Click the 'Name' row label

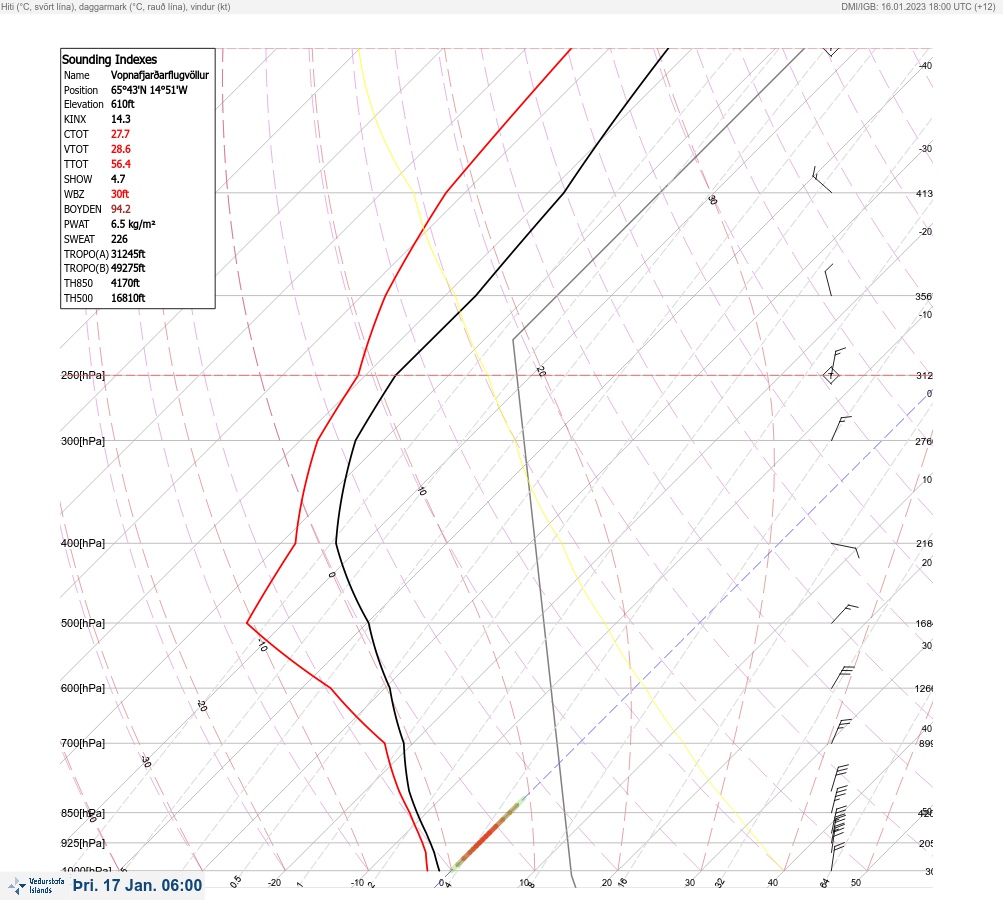click(x=76, y=75)
